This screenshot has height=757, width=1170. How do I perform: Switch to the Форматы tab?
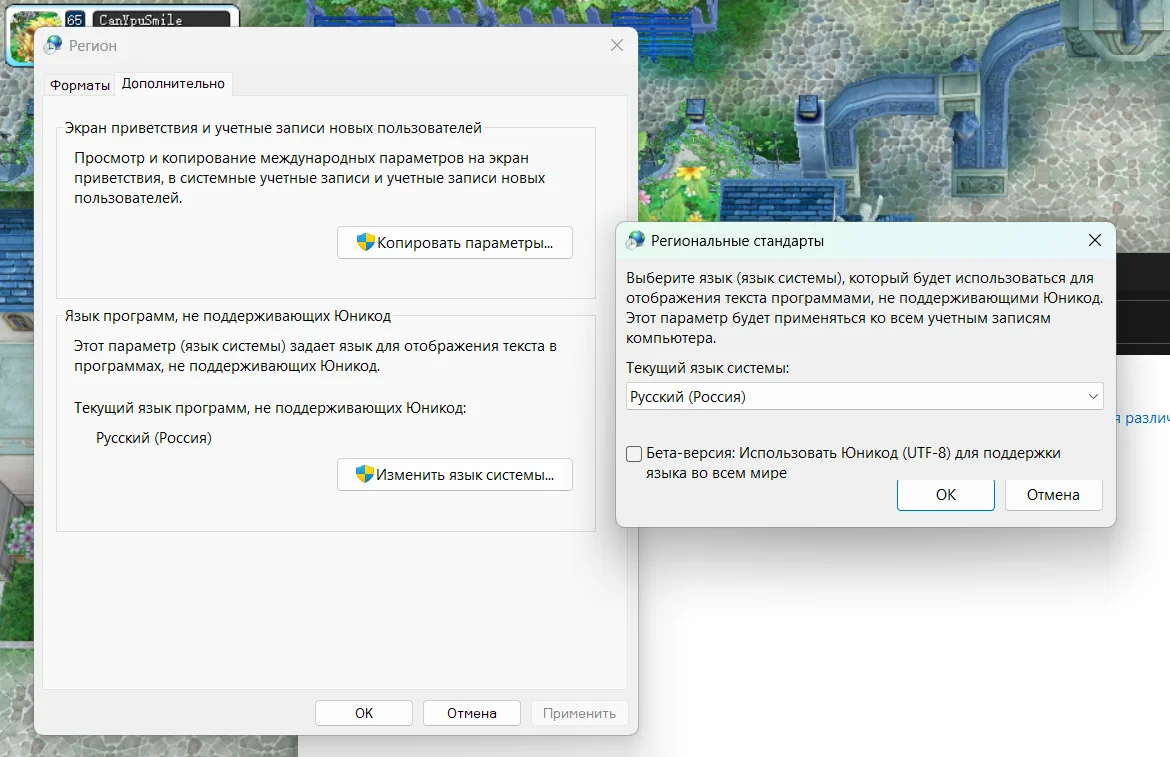80,85
